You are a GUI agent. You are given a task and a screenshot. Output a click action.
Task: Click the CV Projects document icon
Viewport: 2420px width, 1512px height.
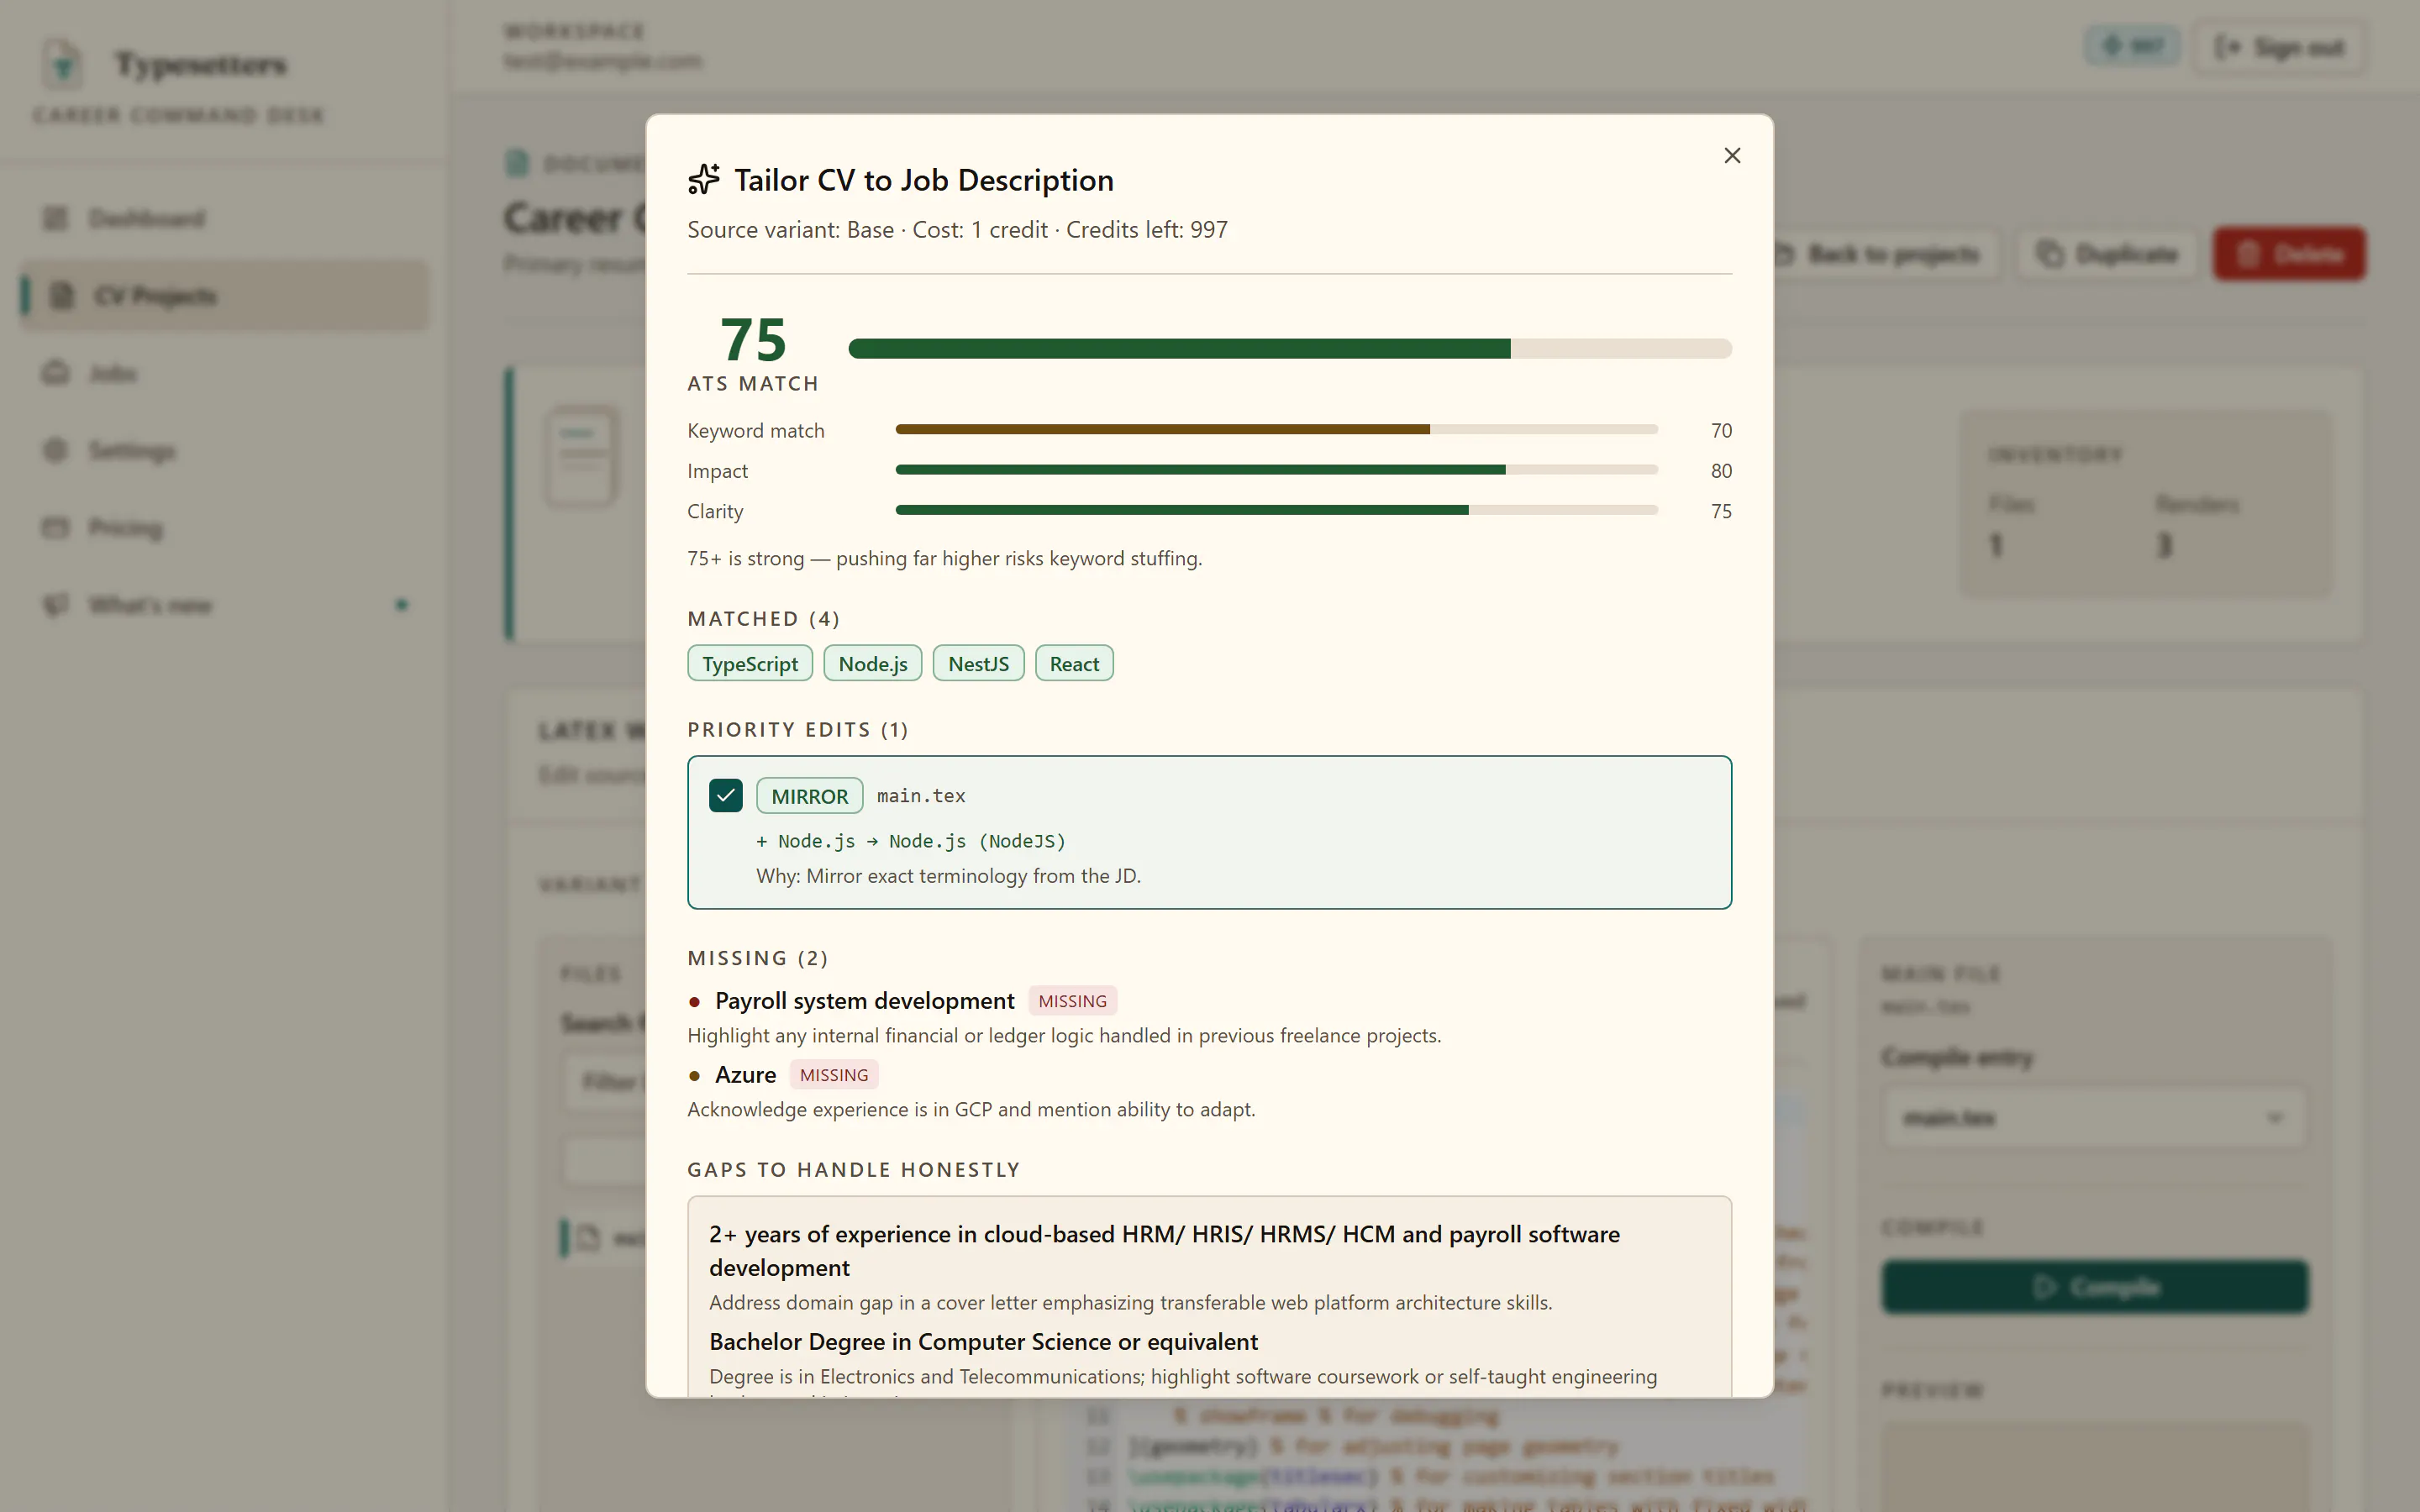click(x=62, y=295)
